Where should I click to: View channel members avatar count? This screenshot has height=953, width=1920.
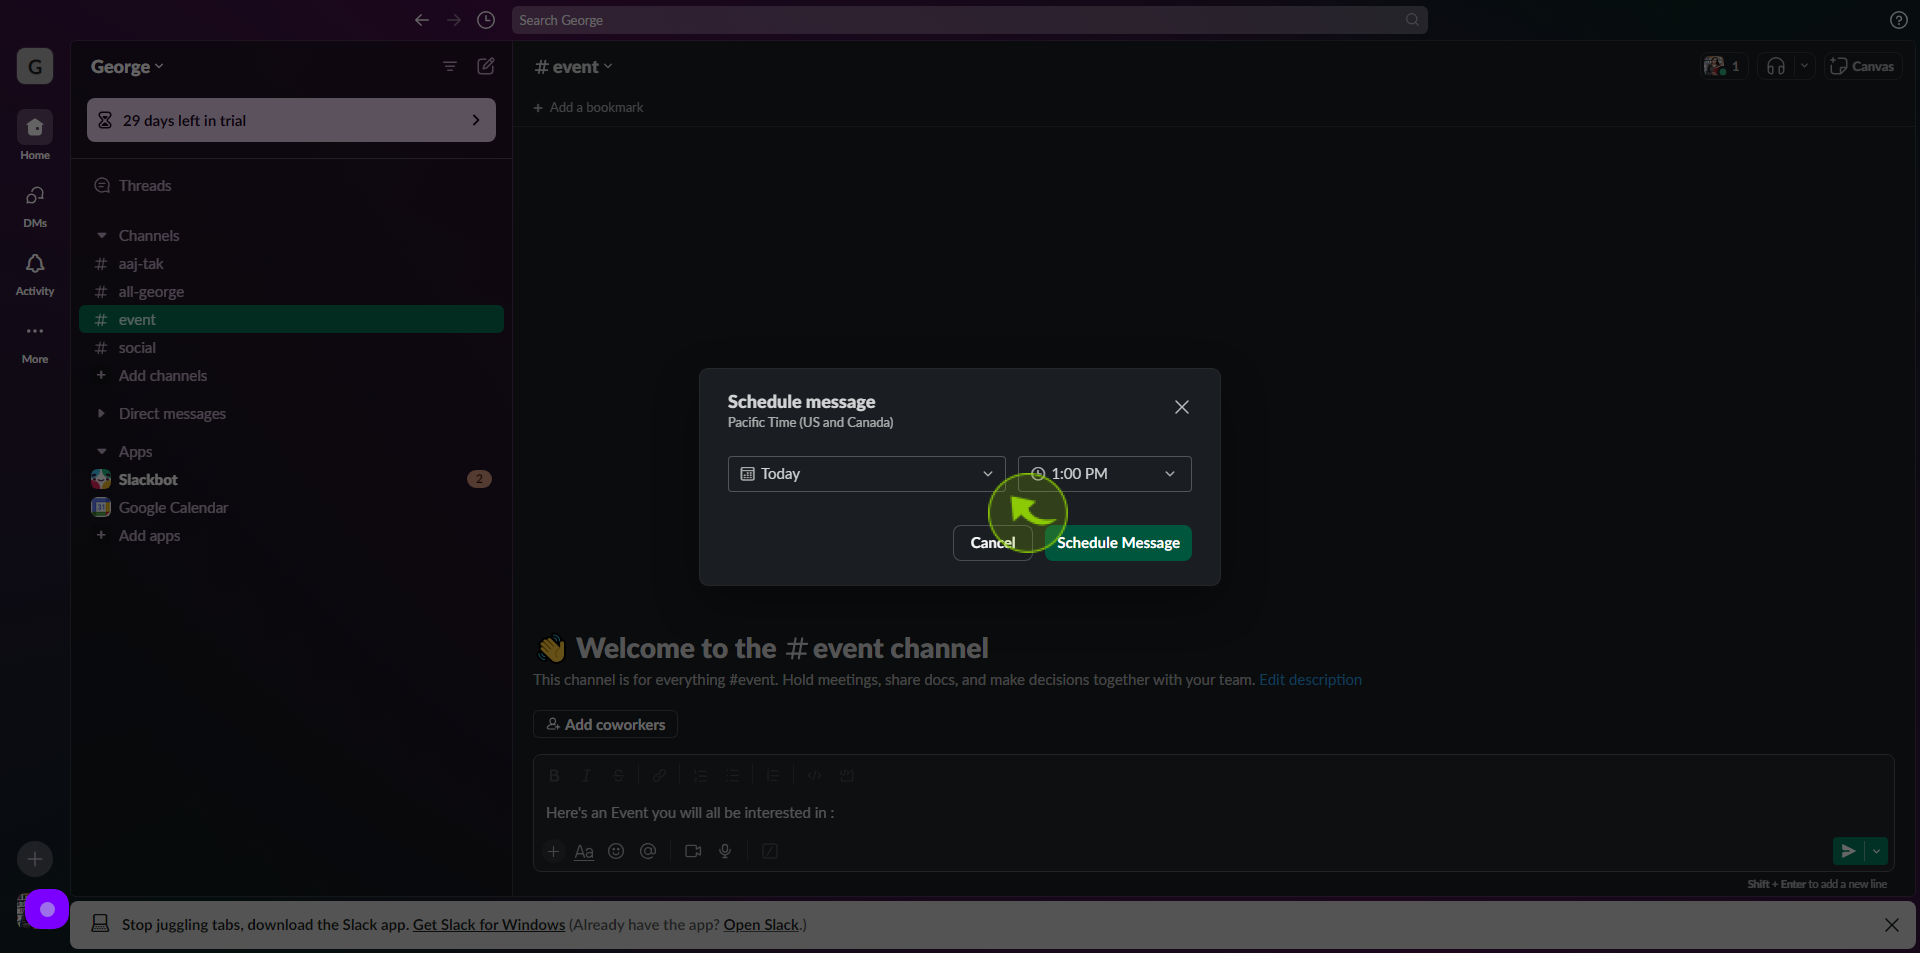point(1723,66)
